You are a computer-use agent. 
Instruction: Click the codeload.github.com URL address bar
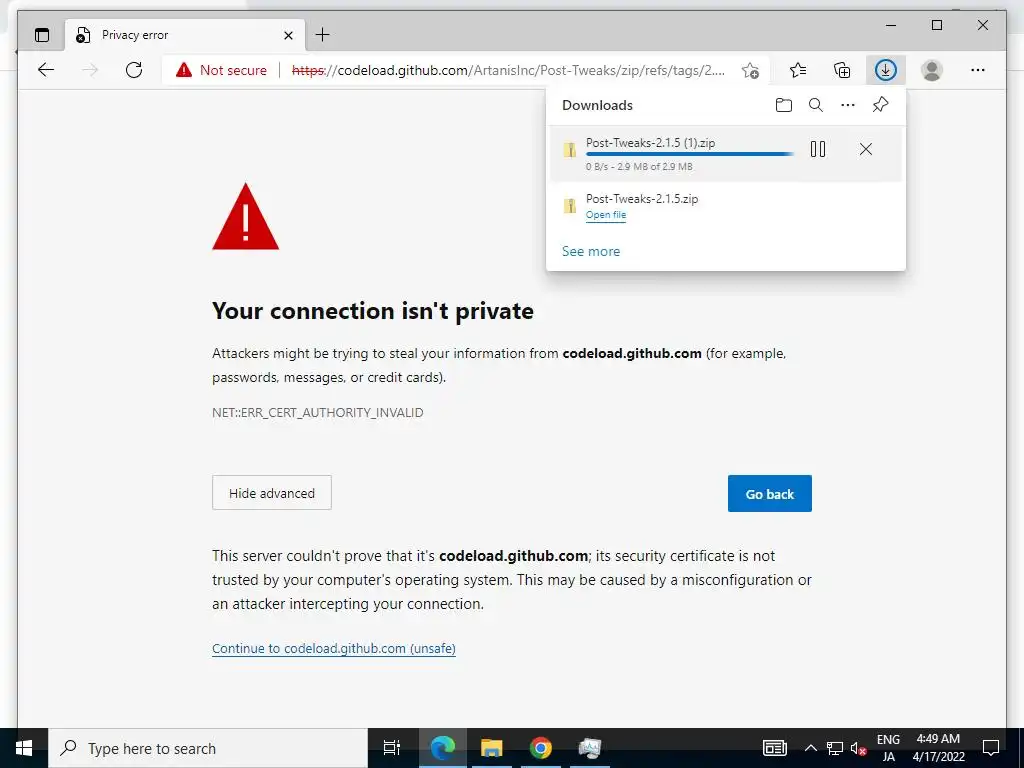508,70
